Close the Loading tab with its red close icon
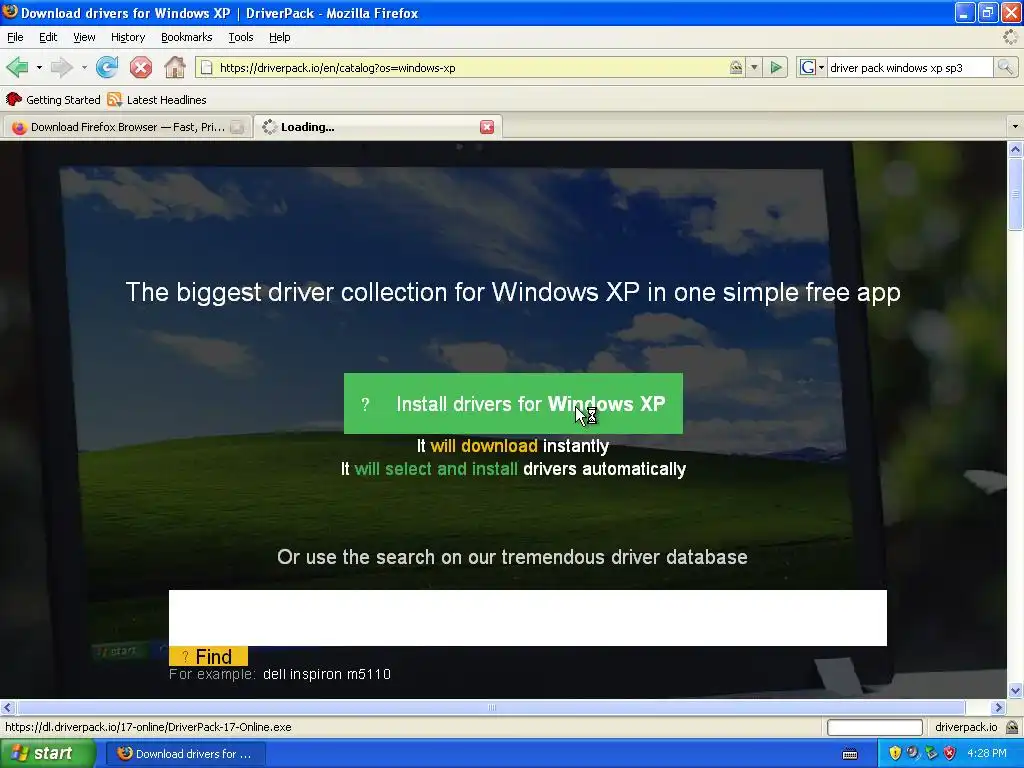The width and height of the screenshot is (1024, 768). (x=487, y=127)
